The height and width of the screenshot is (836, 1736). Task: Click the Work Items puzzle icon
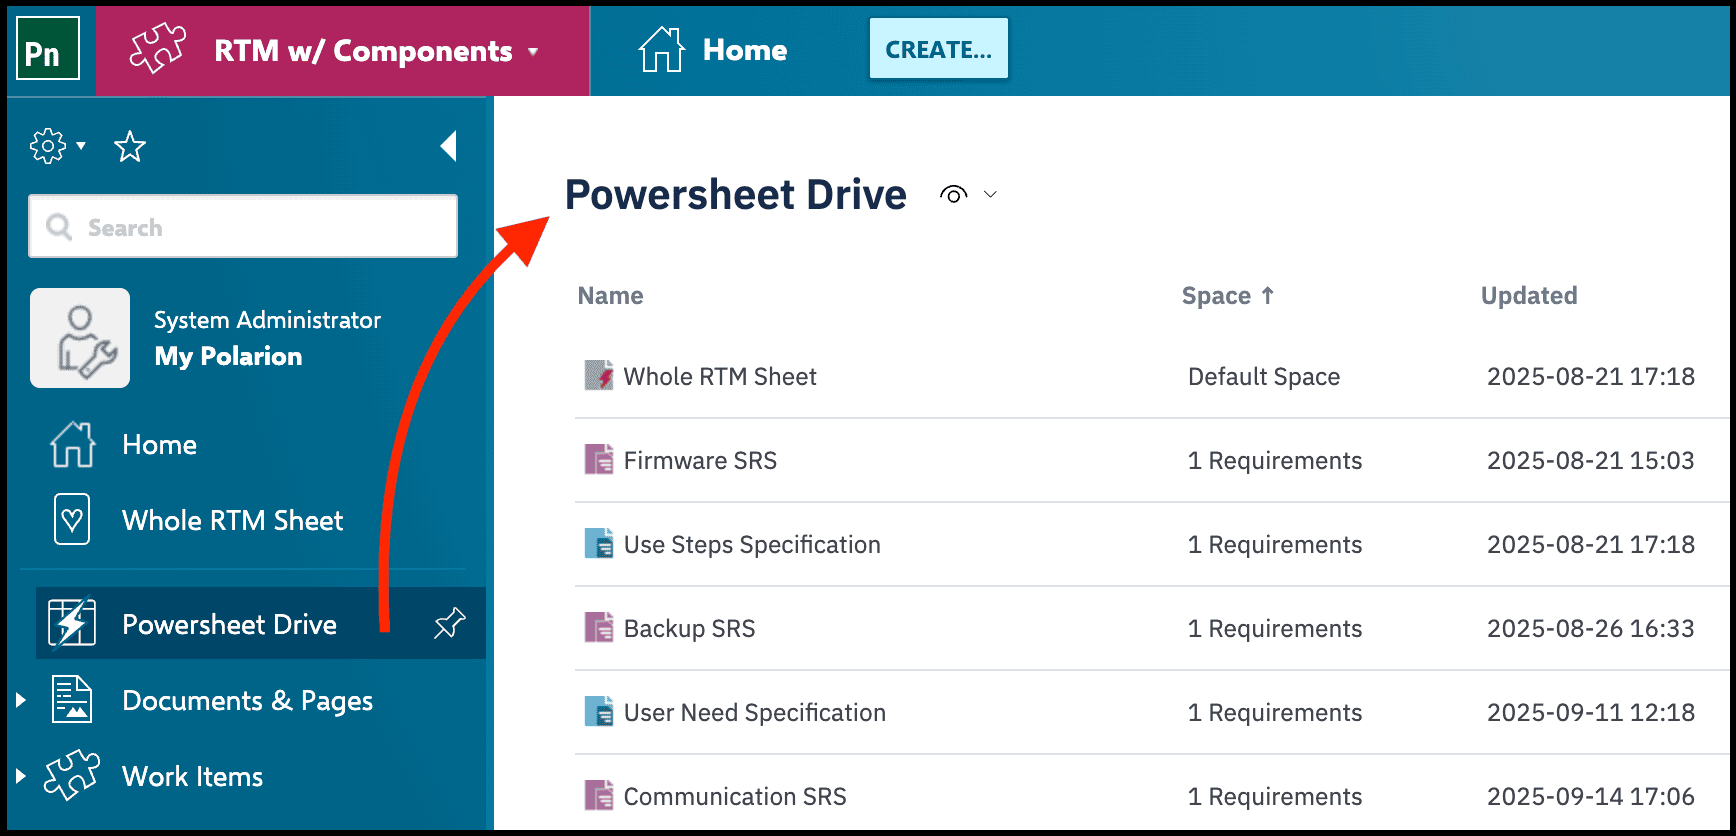72,775
